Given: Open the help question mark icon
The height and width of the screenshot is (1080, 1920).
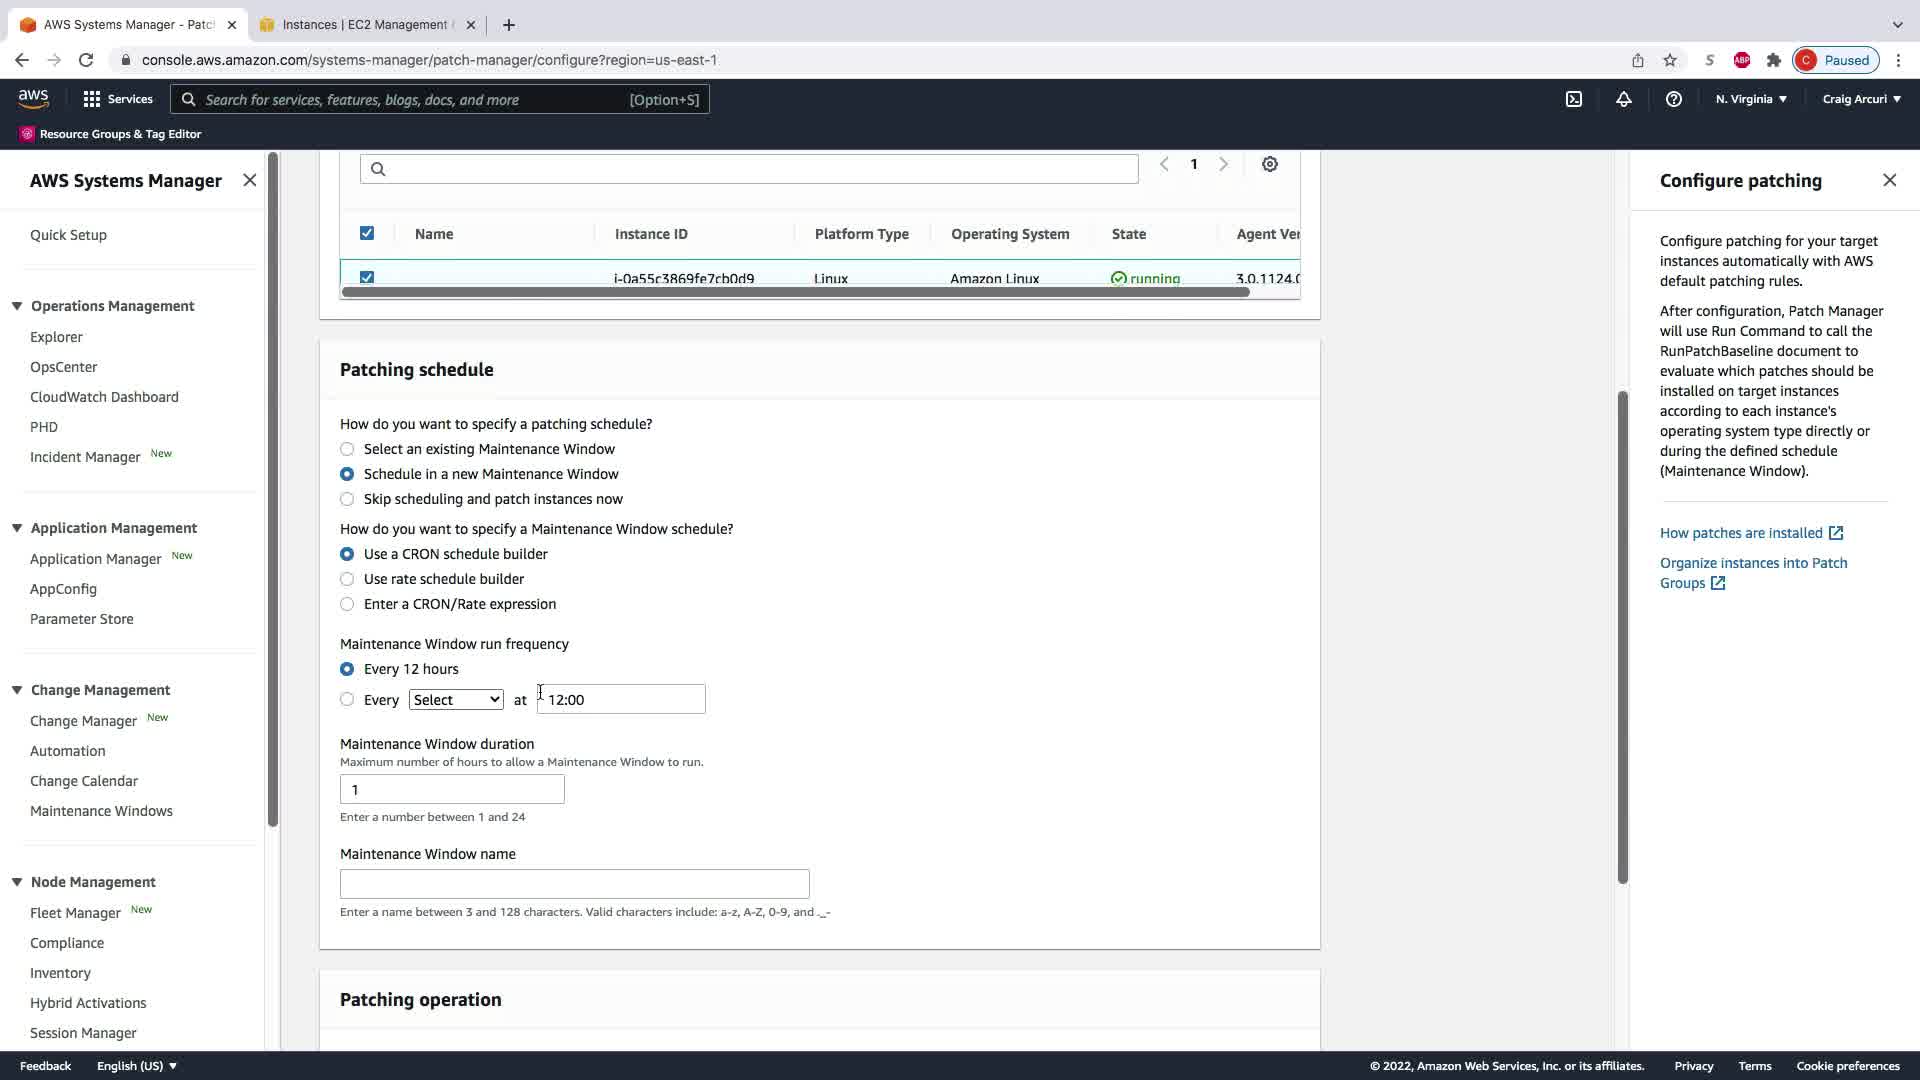Looking at the screenshot, I should point(1673,99).
